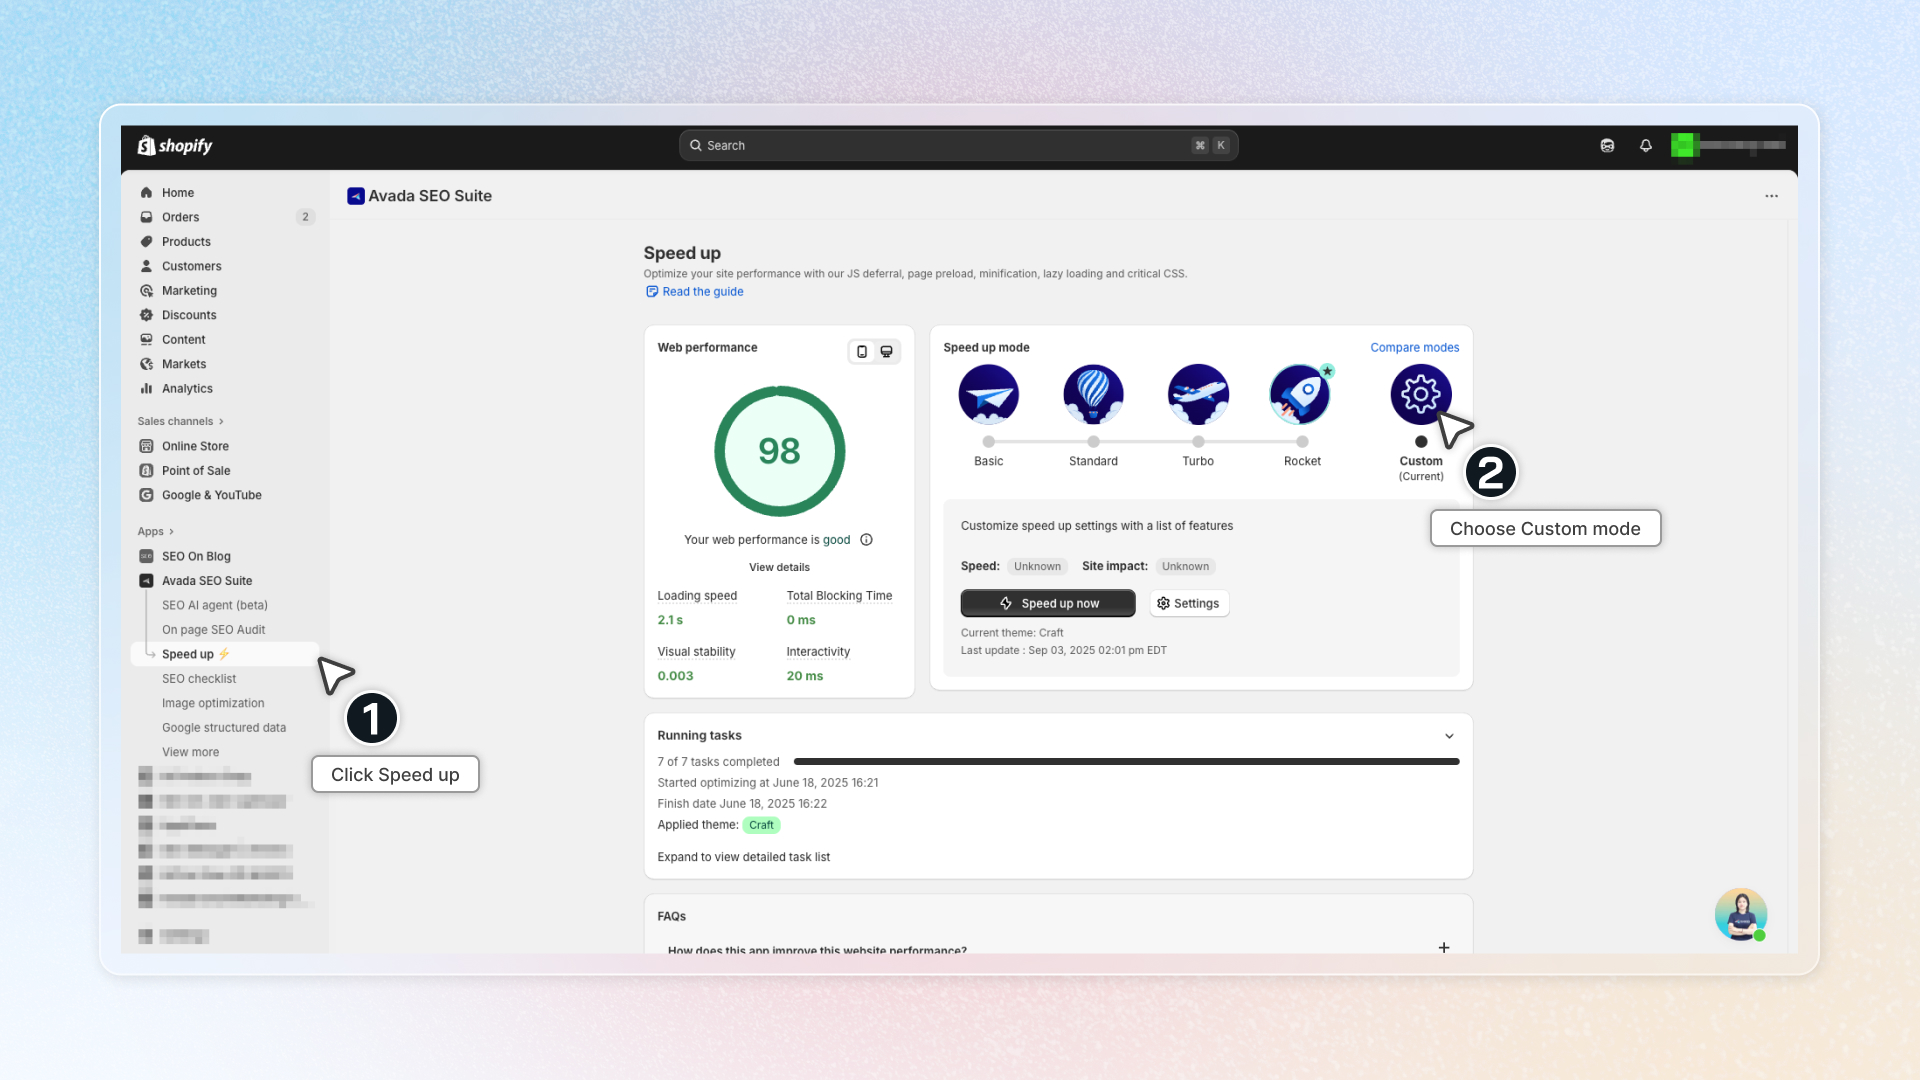
Task: Choose the Custom gear mode icon
Action: [x=1420, y=394]
